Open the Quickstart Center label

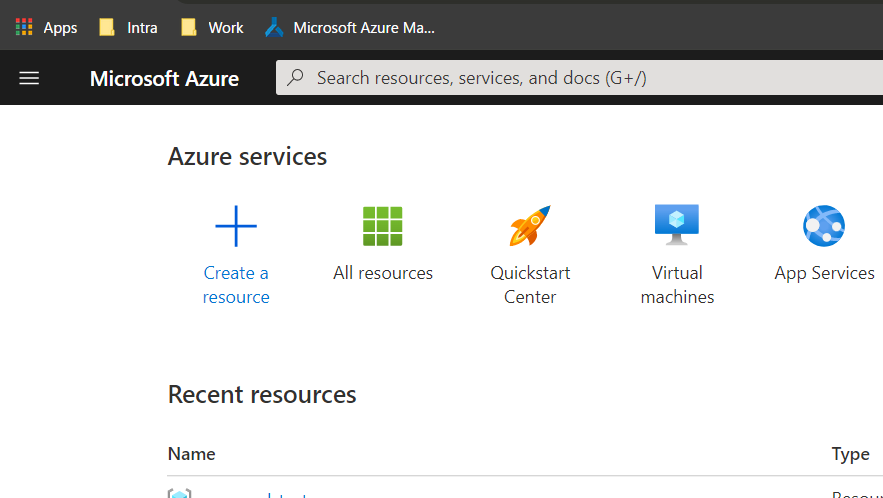(530, 284)
